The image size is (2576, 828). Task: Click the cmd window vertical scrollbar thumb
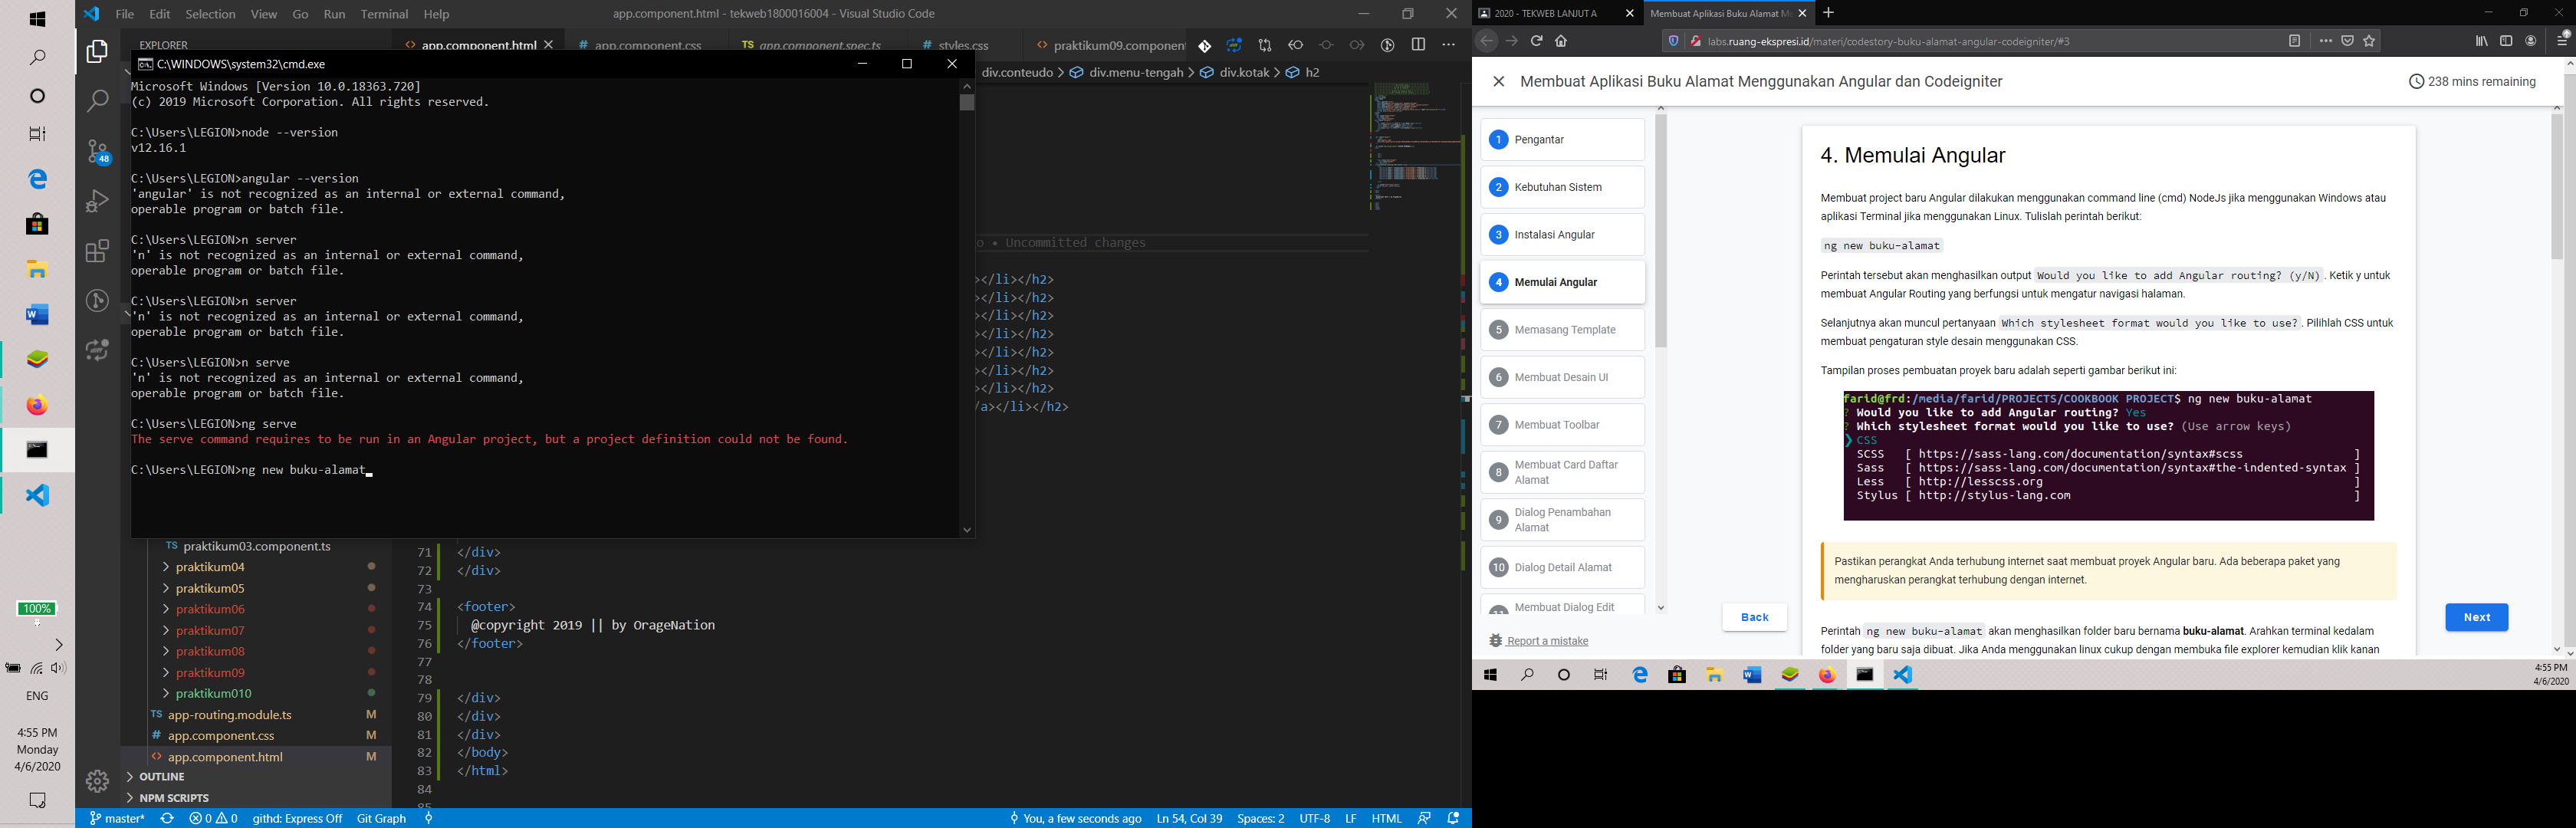(966, 103)
